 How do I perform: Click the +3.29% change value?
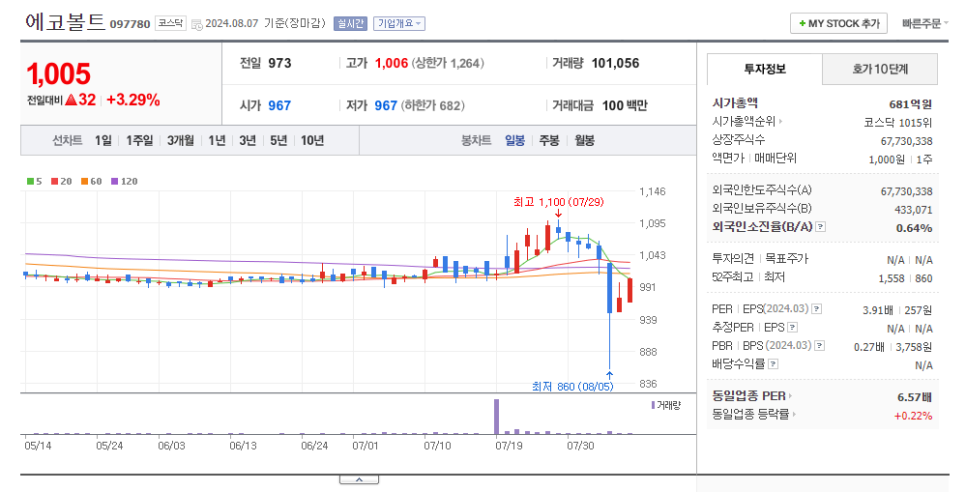click(133, 100)
